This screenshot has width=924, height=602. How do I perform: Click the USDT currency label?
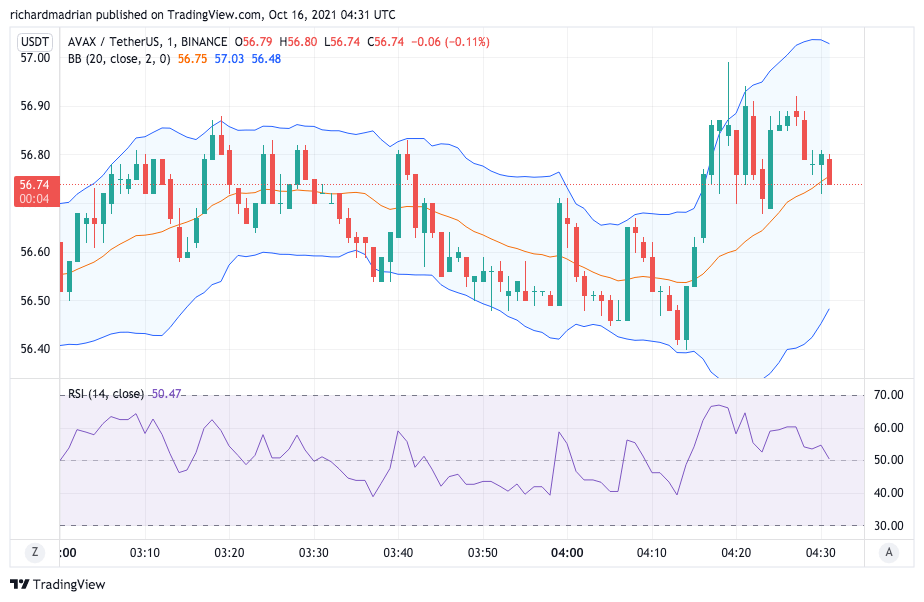(x=35, y=42)
